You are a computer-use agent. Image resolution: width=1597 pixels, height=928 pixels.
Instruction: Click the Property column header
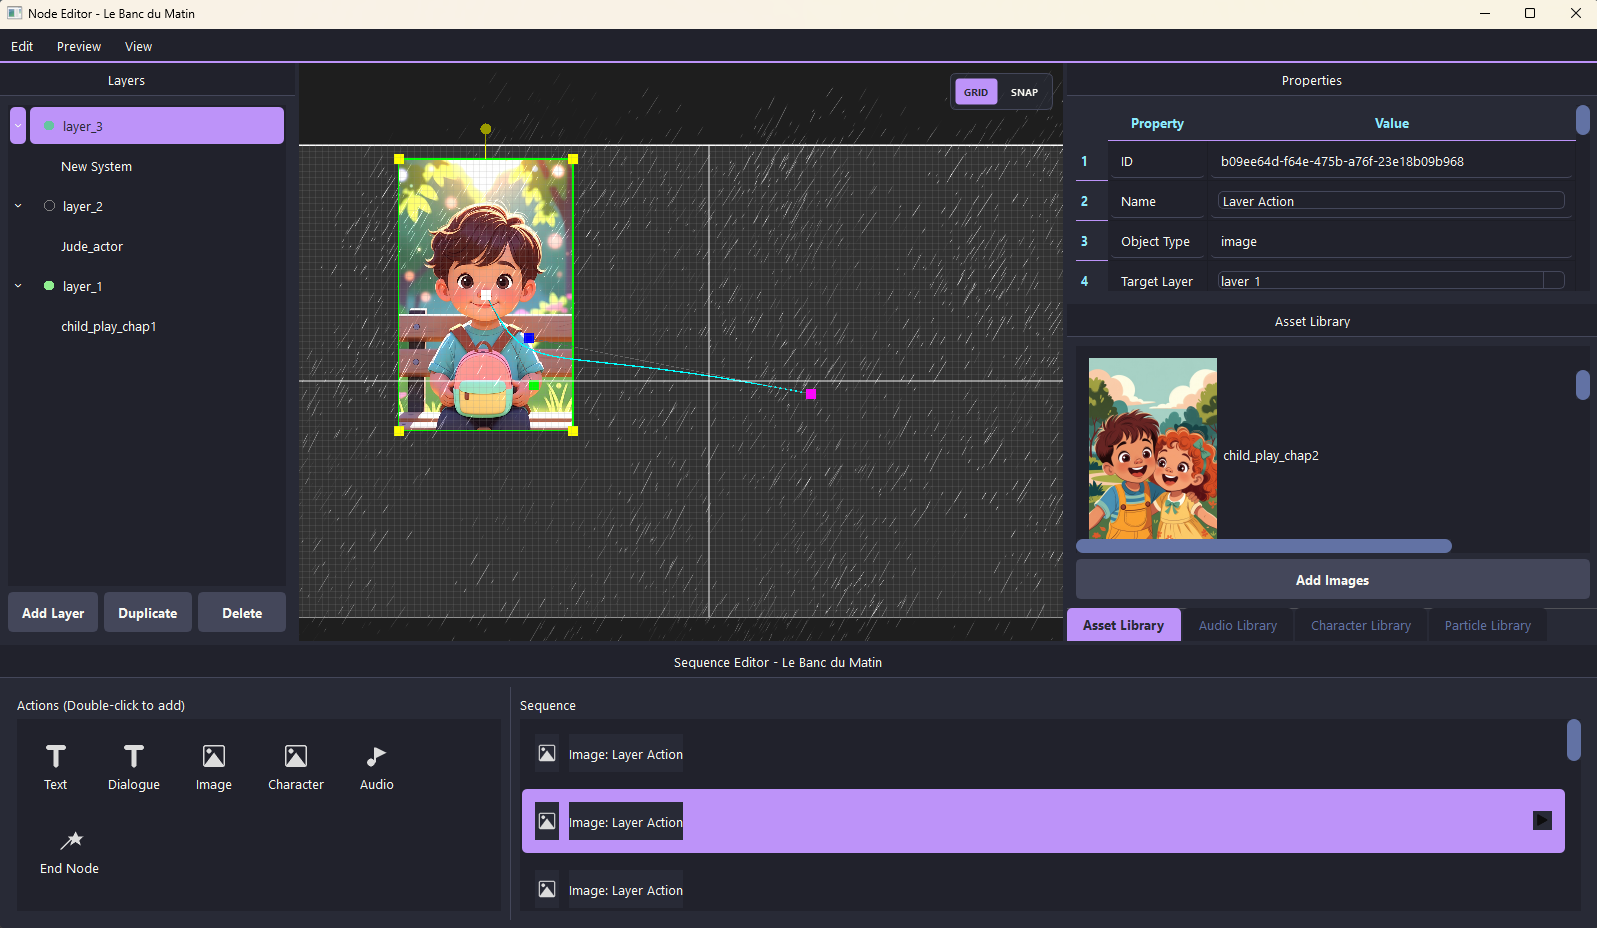coord(1157,123)
